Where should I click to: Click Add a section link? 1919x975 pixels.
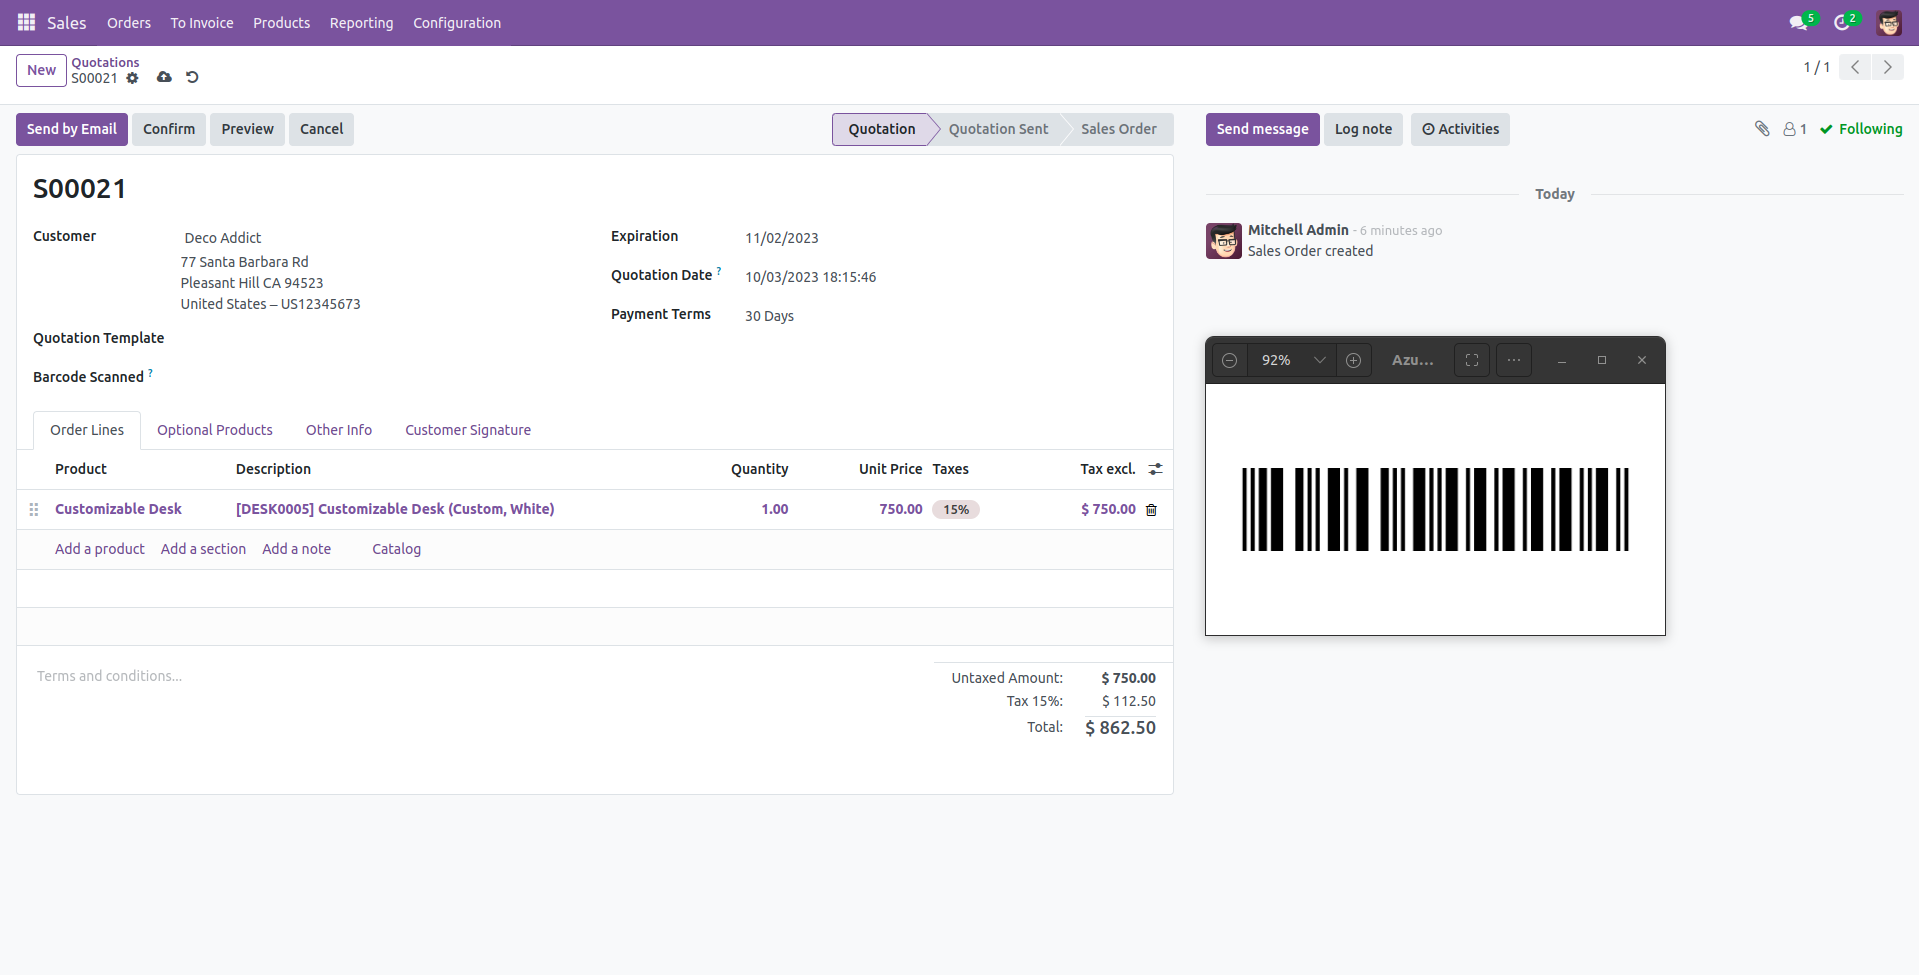click(x=203, y=549)
